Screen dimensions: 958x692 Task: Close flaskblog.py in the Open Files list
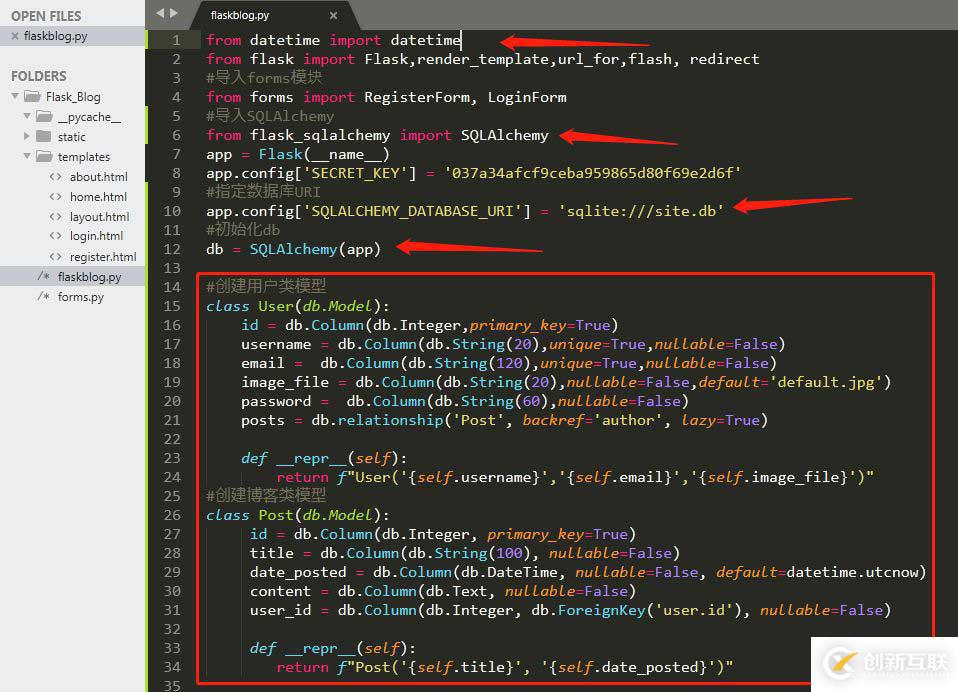point(15,36)
